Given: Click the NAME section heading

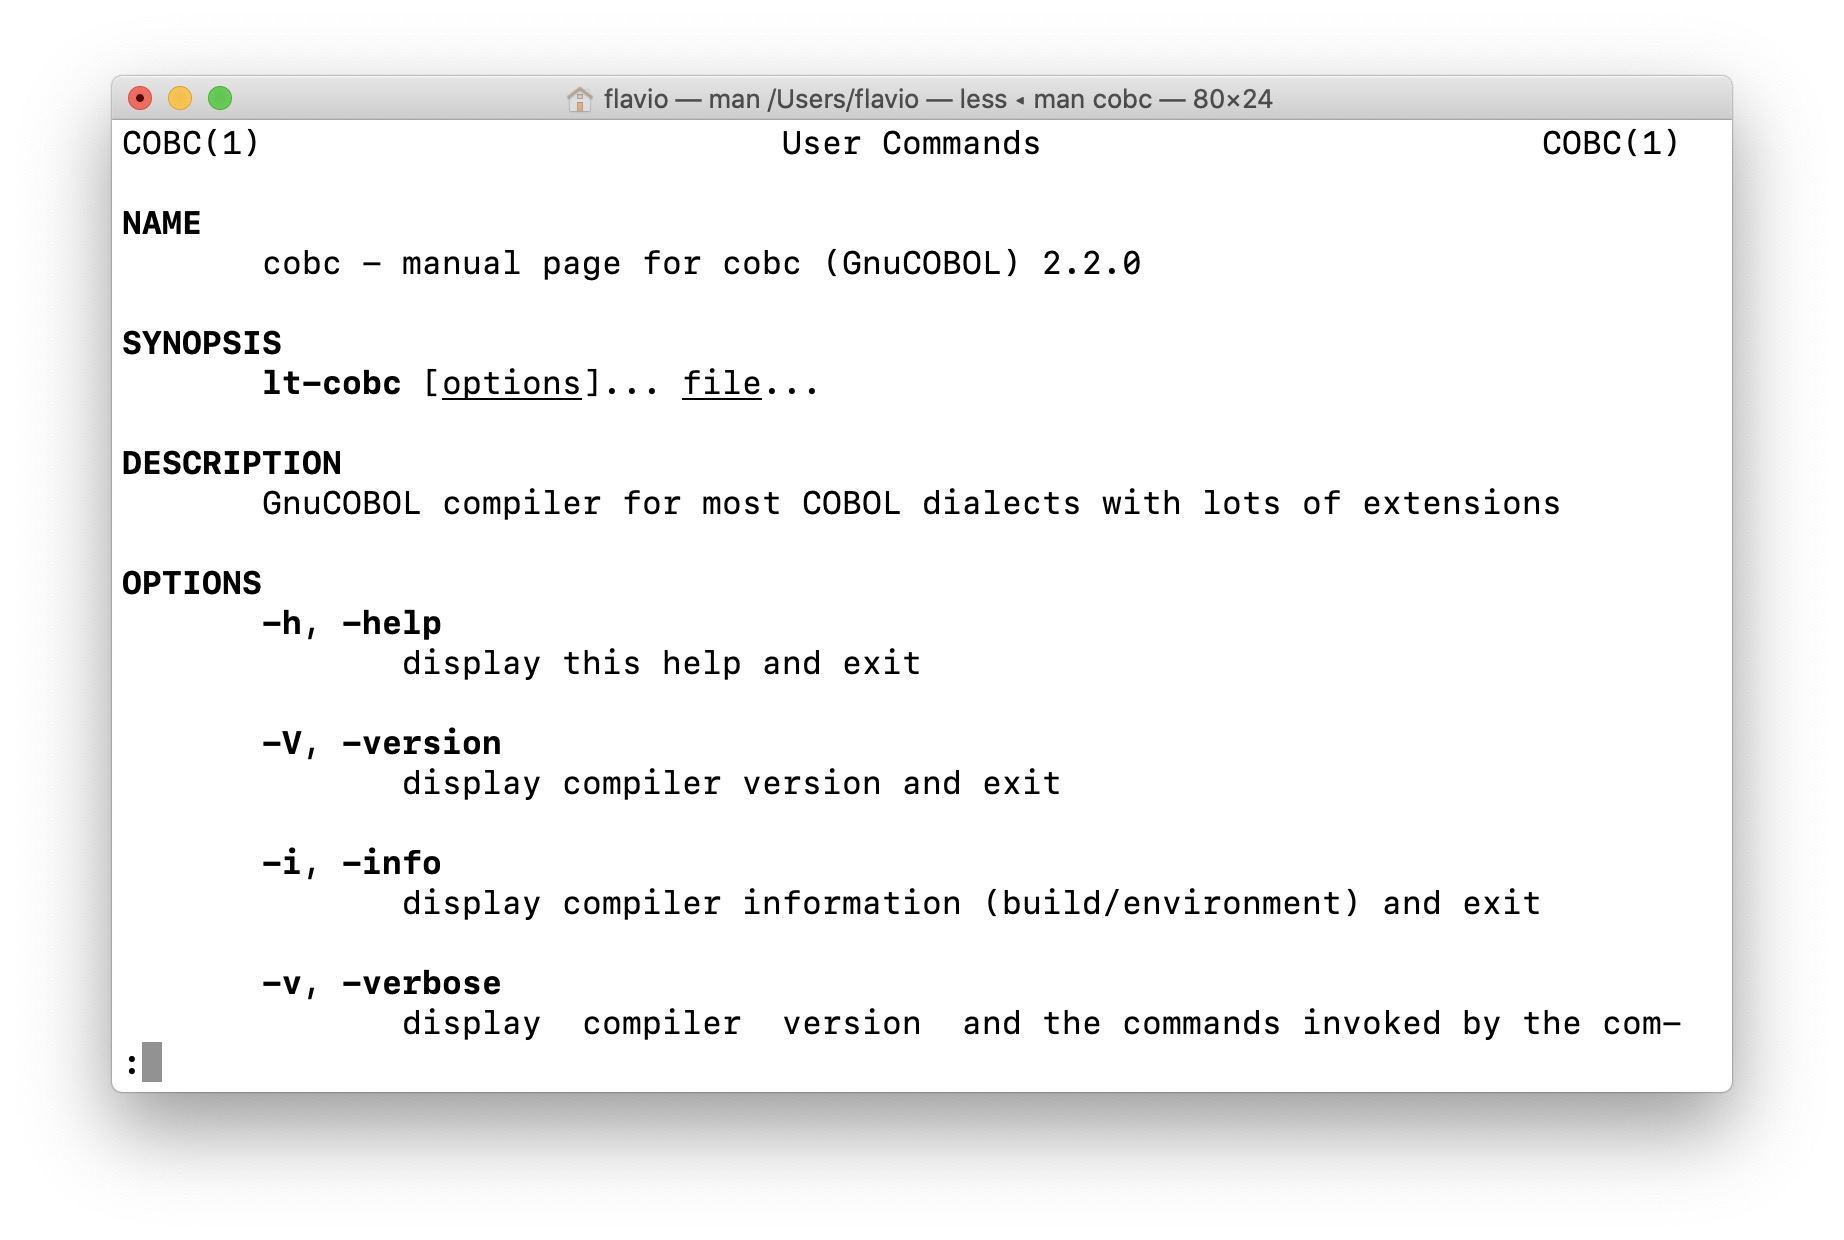Looking at the screenshot, I should (161, 224).
